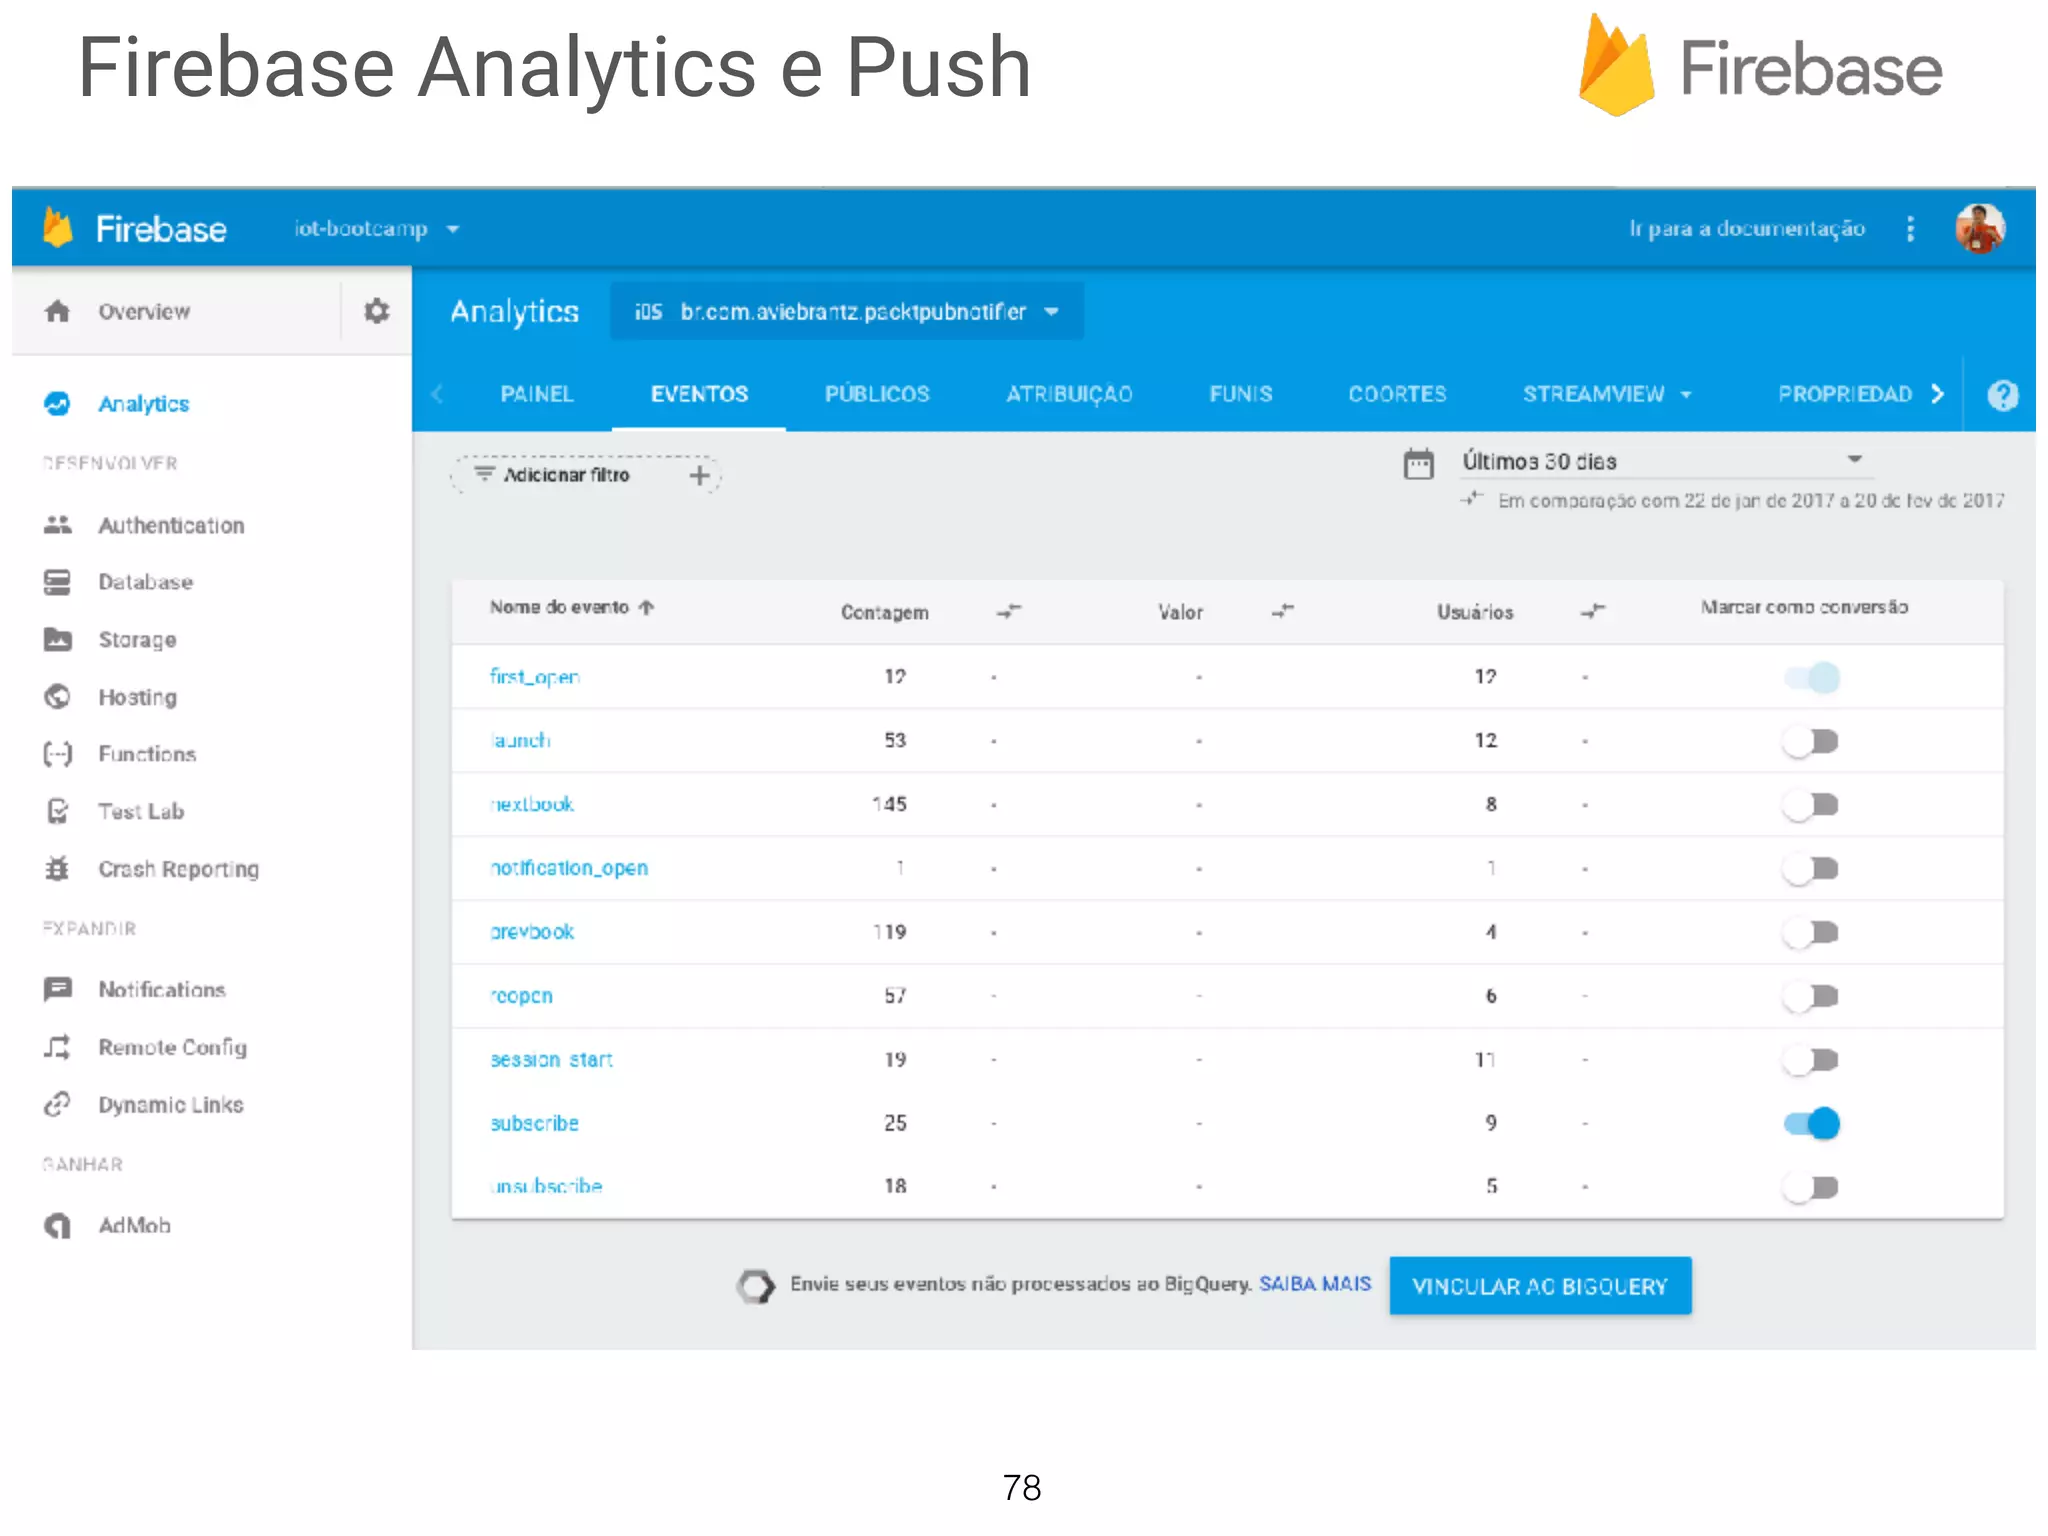The height and width of the screenshot is (1536, 2048).
Task: Toggle conversion for notification_open event
Action: (x=1811, y=868)
